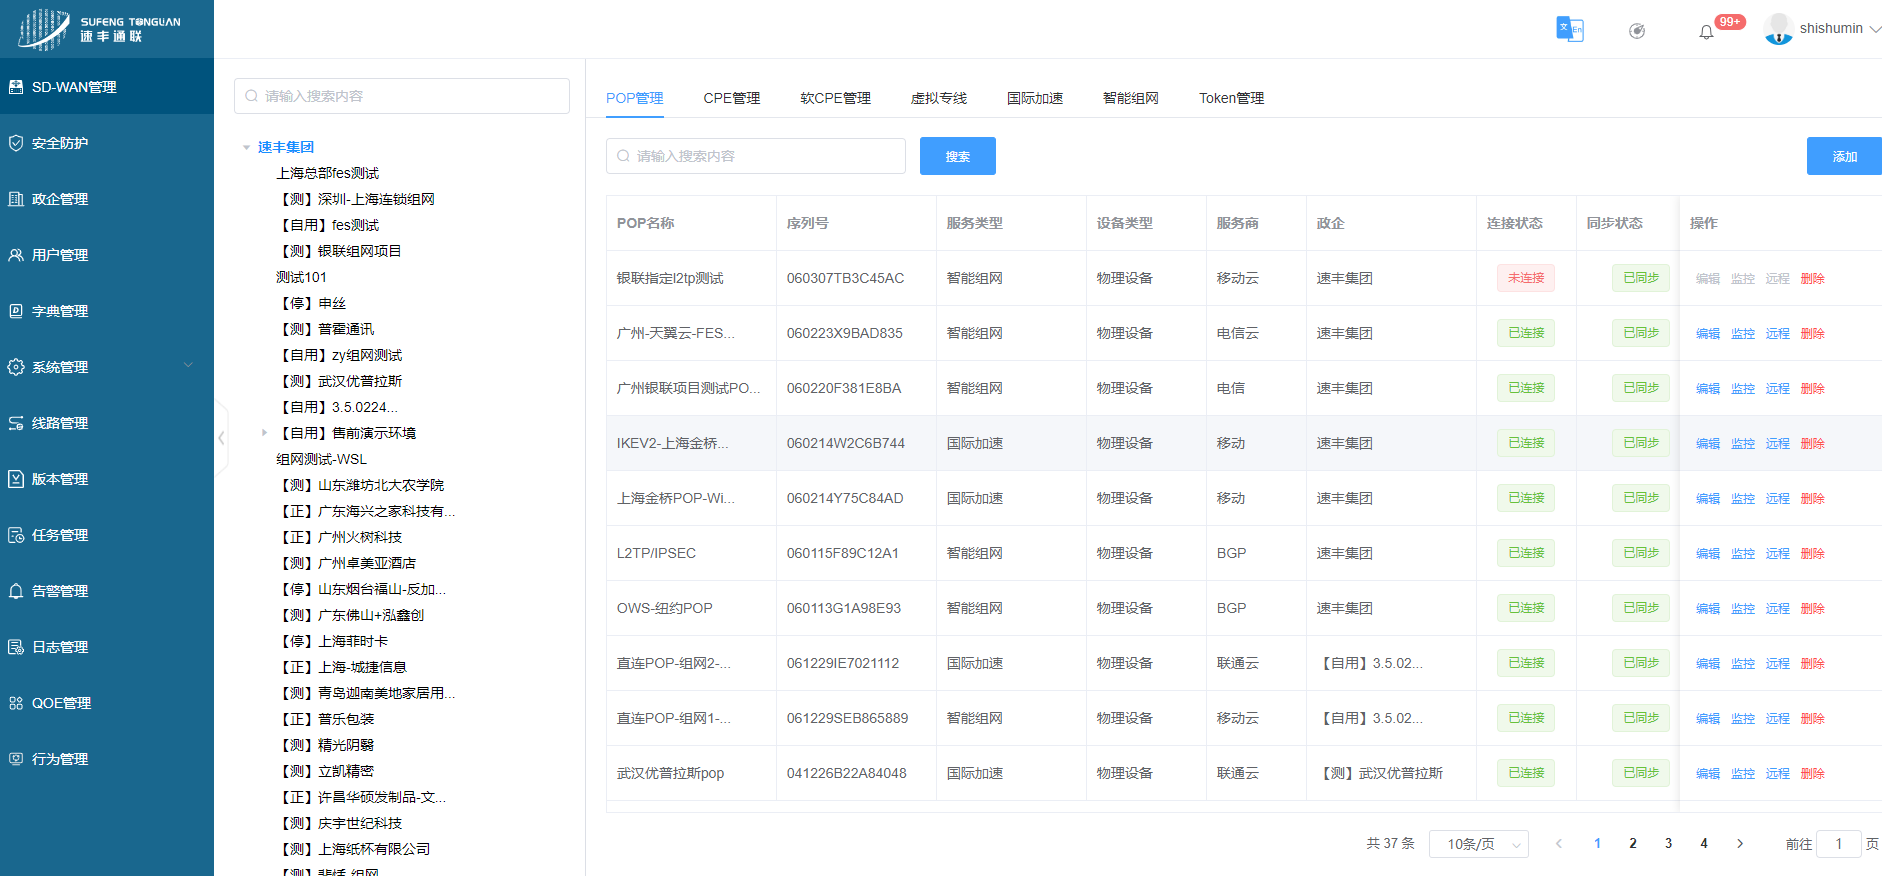Go to the previous page arrow

point(1558,844)
